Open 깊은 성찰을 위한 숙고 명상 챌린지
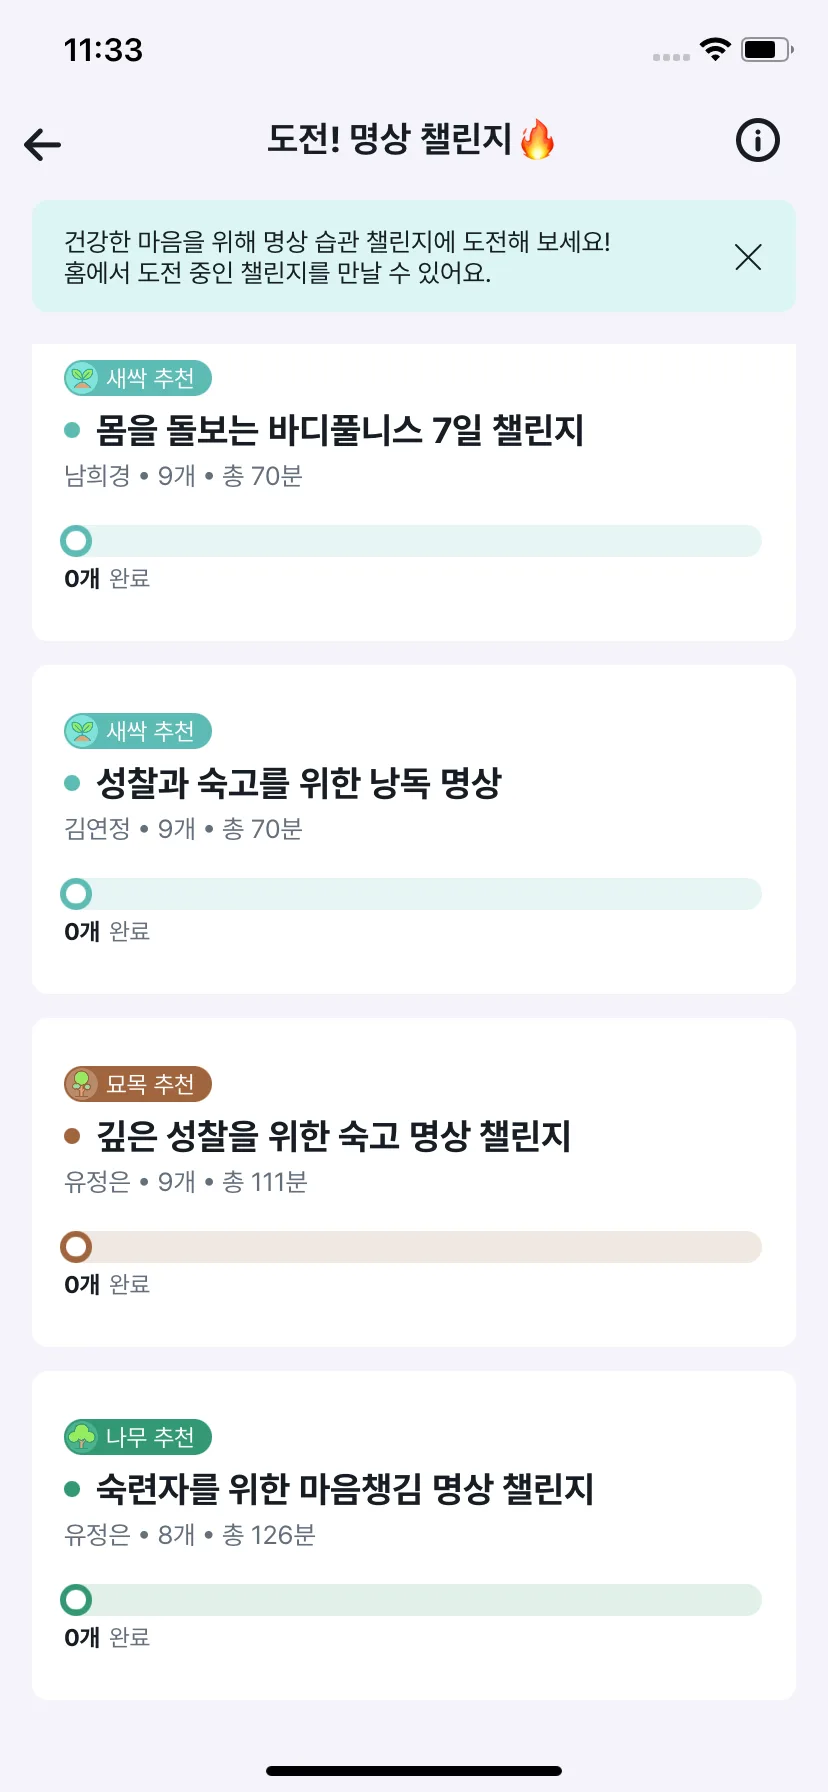 point(333,1136)
